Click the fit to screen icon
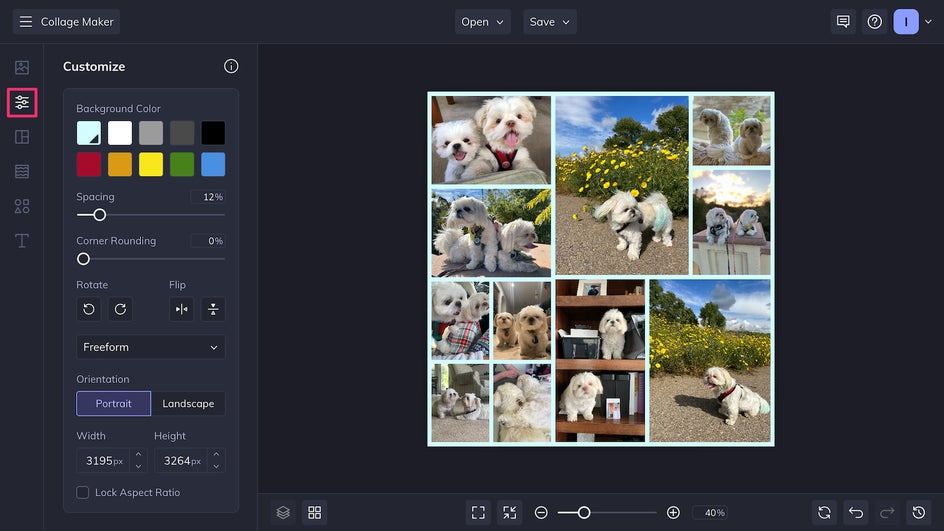Viewport: 944px width, 531px height. pyautogui.click(x=478, y=512)
